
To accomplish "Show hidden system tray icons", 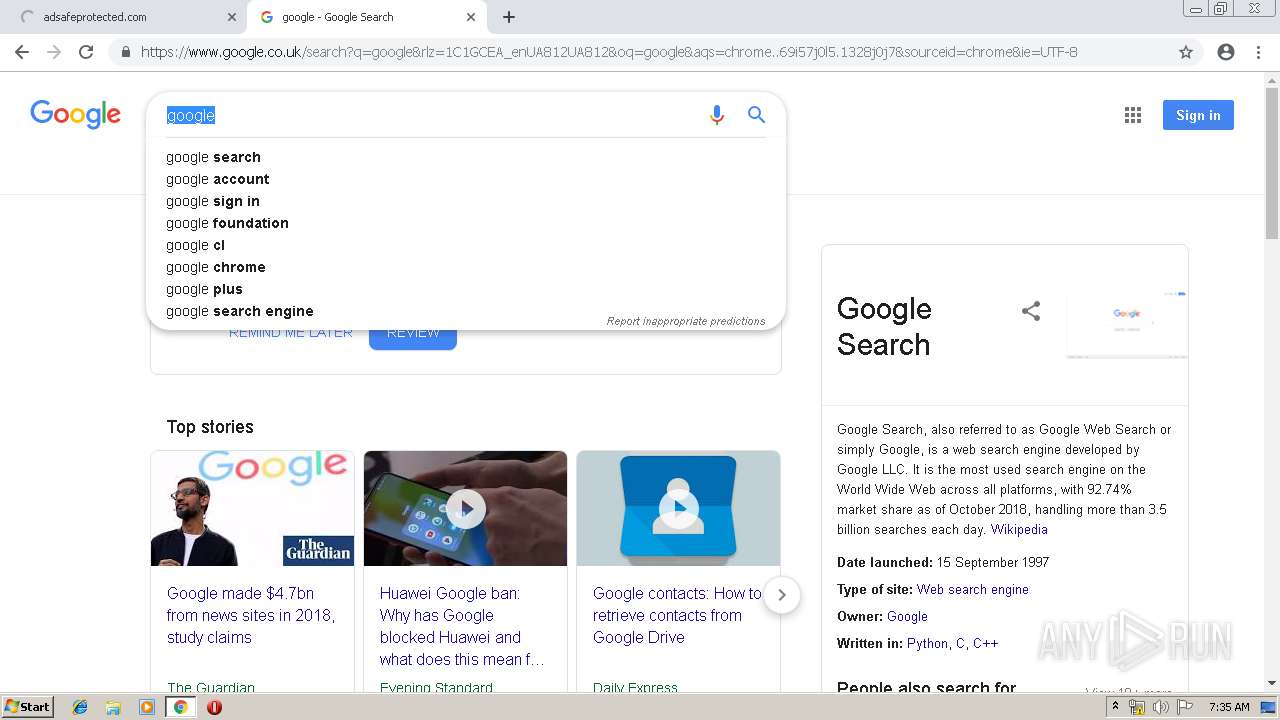I will pyautogui.click(x=1116, y=707).
